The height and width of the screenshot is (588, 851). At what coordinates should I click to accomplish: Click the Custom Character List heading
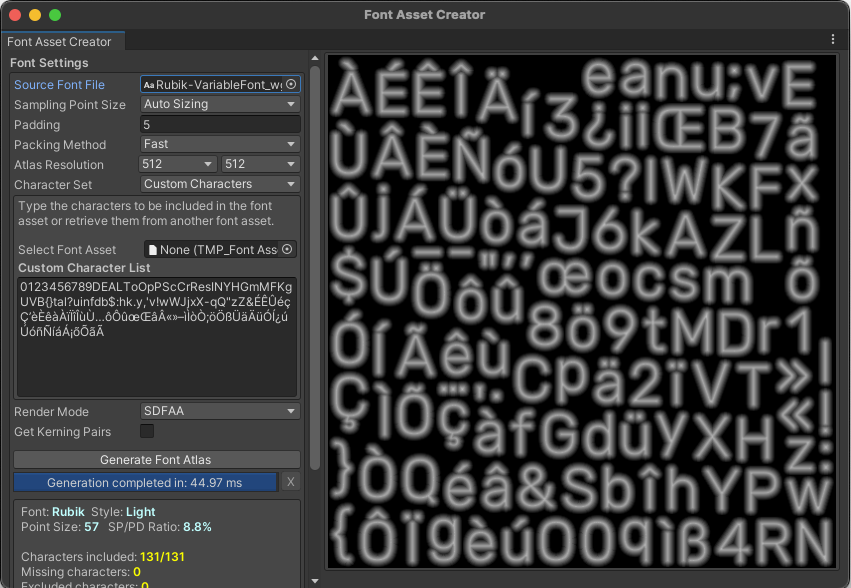click(84, 268)
